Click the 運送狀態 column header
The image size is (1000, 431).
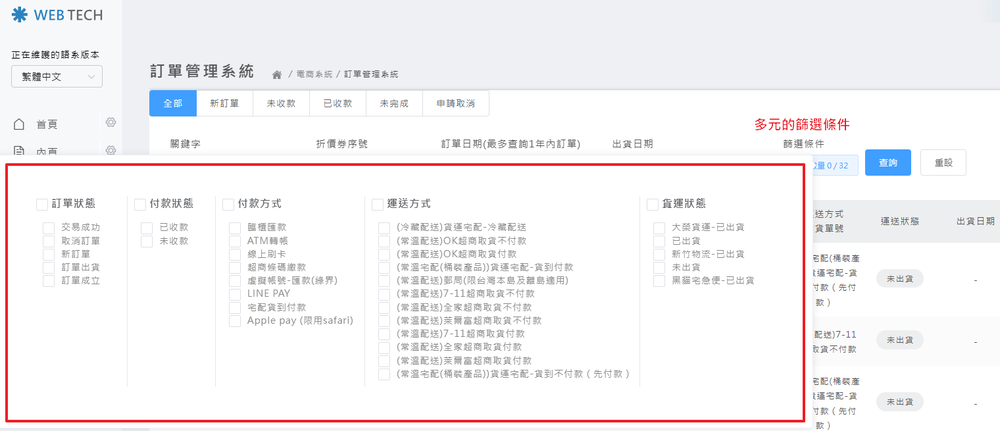pyautogui.click(x=899, y=221)
